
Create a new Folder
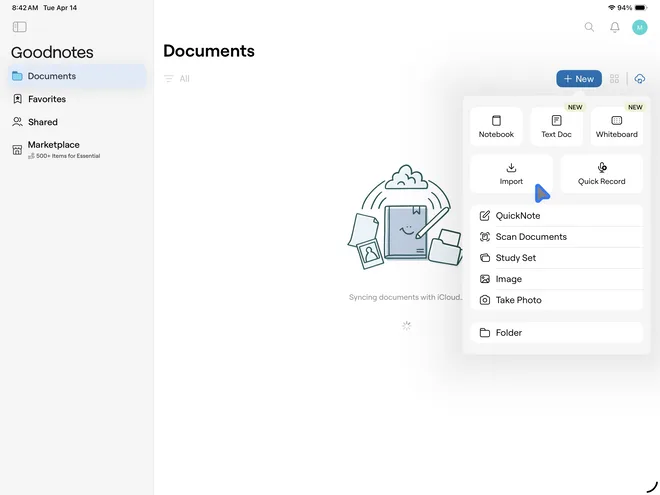[556, 333]
